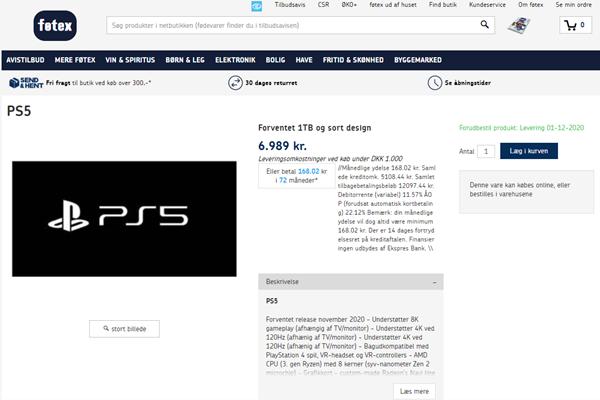This screenshot has height=400, width=600.
Task: Add PS5 with Læg i kurven
Action: (x=529, y=151)
